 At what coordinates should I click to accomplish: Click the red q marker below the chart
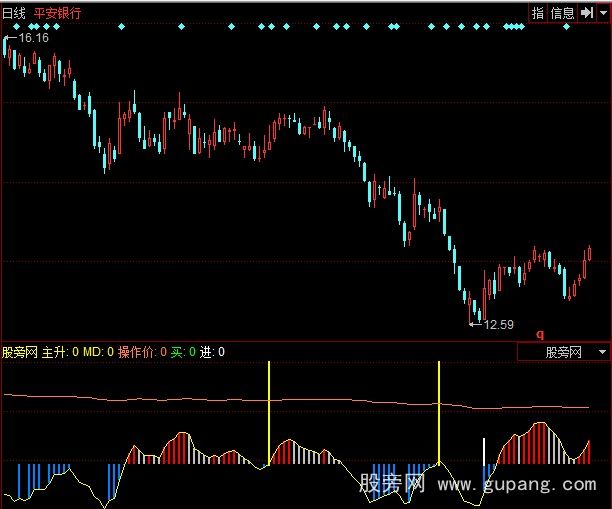(x=540, y=334)
